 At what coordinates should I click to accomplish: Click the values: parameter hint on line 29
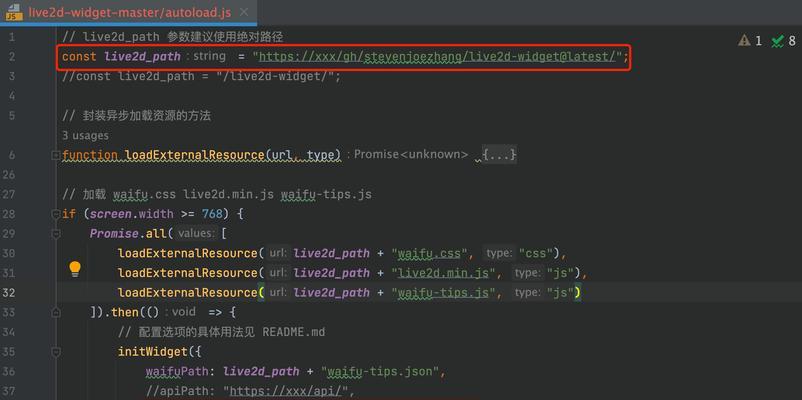[x=196, y=233]
